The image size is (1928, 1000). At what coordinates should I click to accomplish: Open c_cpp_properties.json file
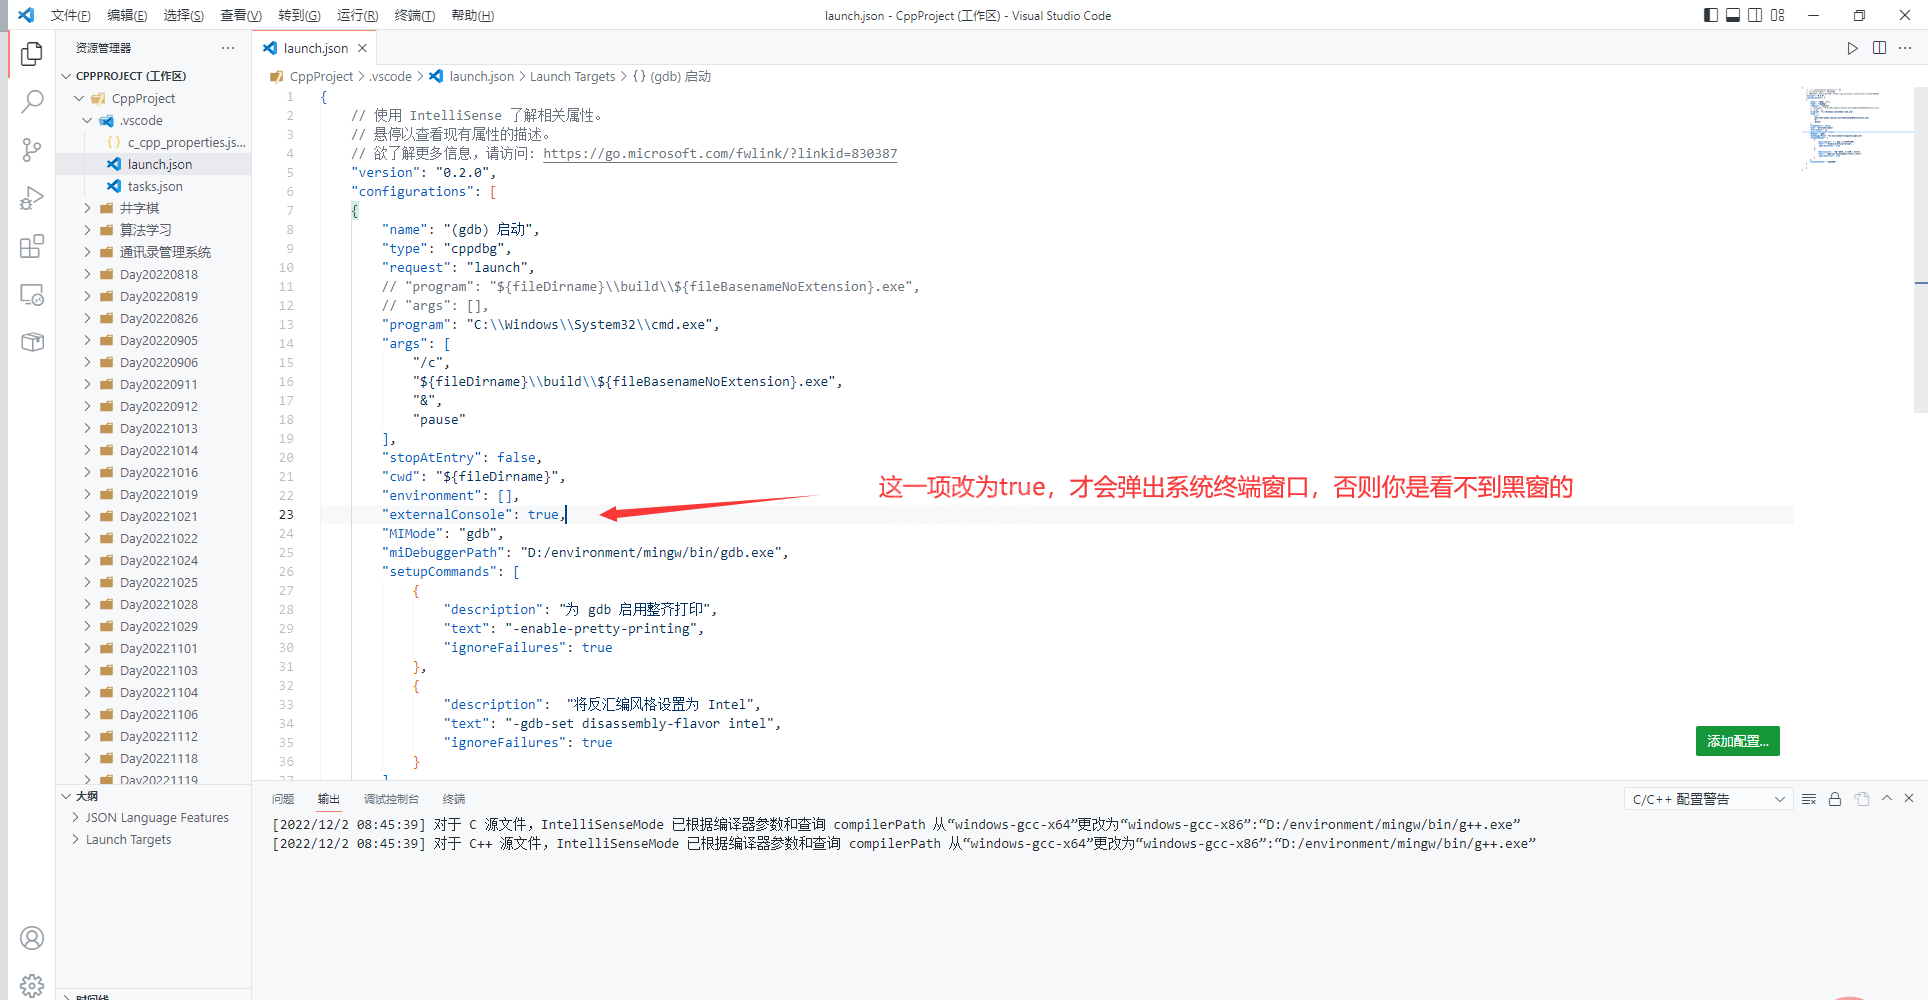point(154,142)
